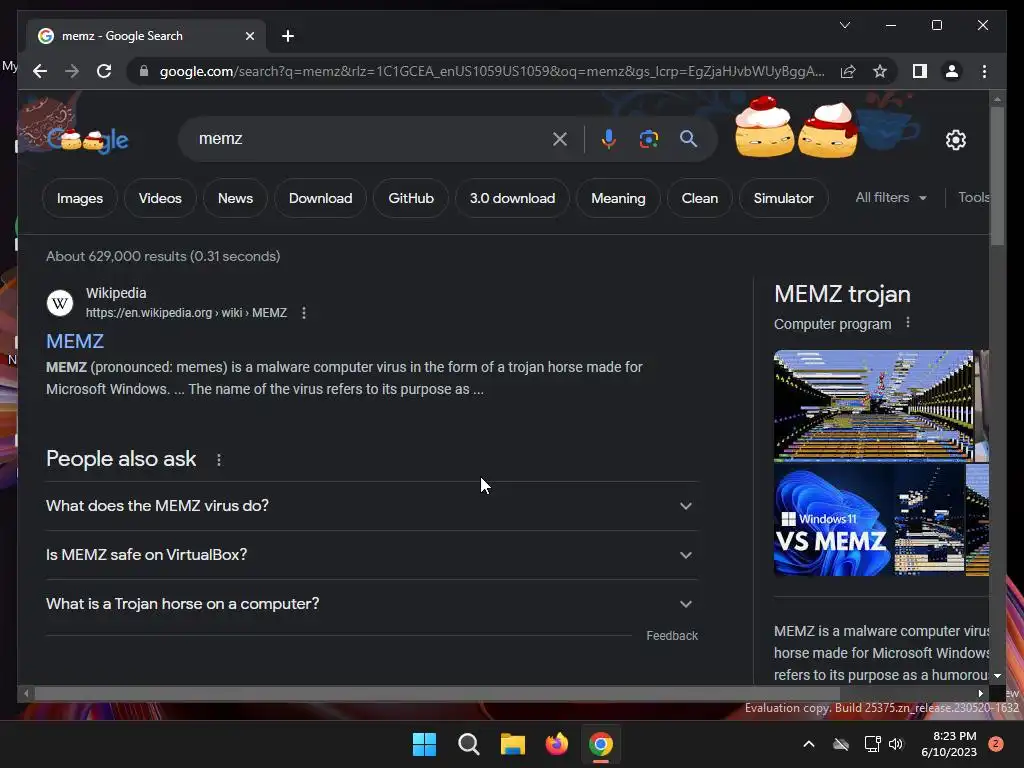Screen dimensions: 1024x768
Task: Filter results by Videos
Action: click(x=160, y=198)
